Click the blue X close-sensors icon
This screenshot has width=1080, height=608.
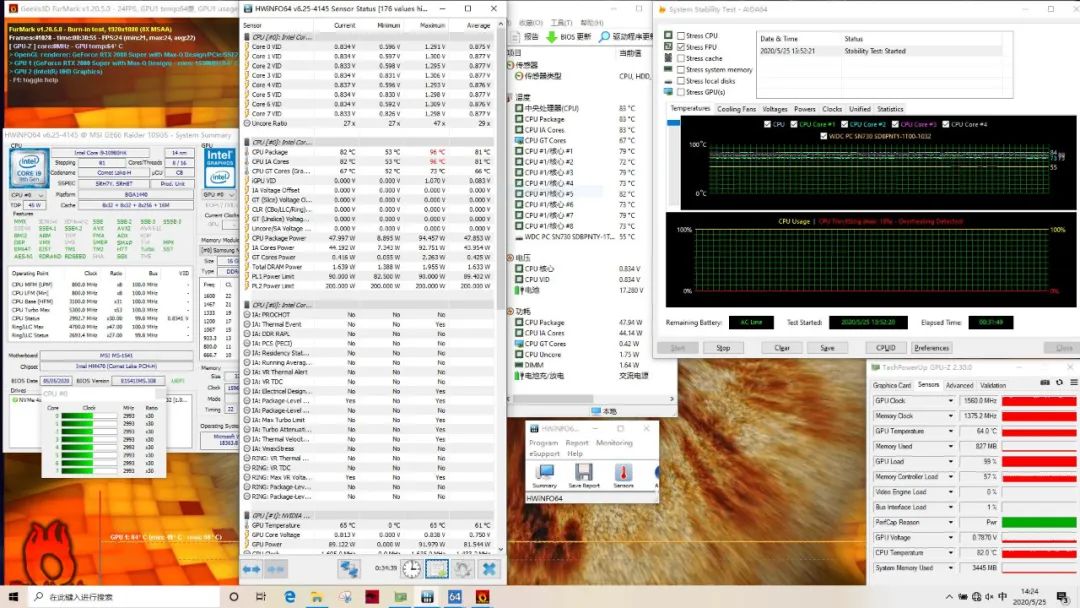pos(489,568)
